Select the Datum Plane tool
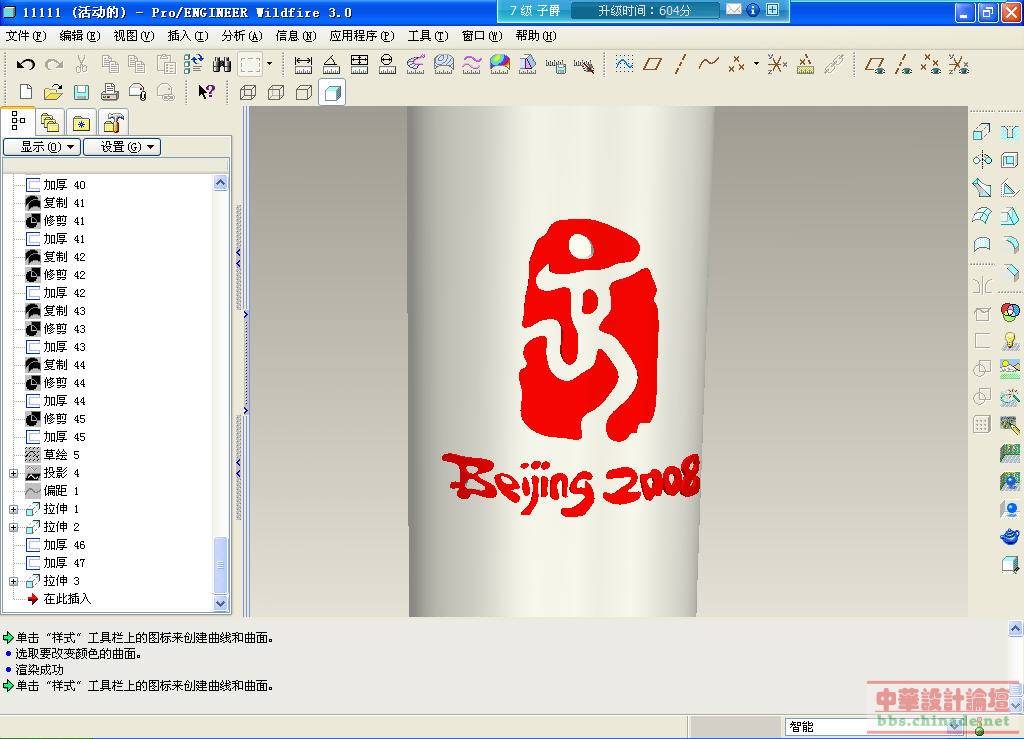 click(652, 64)
